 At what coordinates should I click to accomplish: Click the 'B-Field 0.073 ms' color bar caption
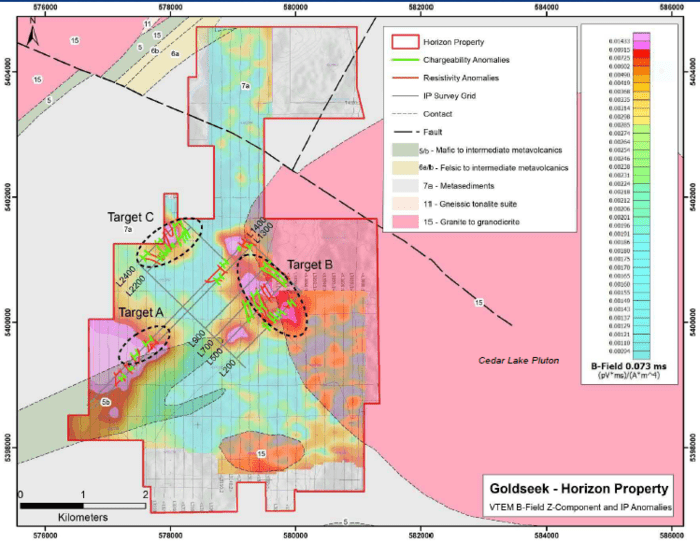click(x=629, y=366)
